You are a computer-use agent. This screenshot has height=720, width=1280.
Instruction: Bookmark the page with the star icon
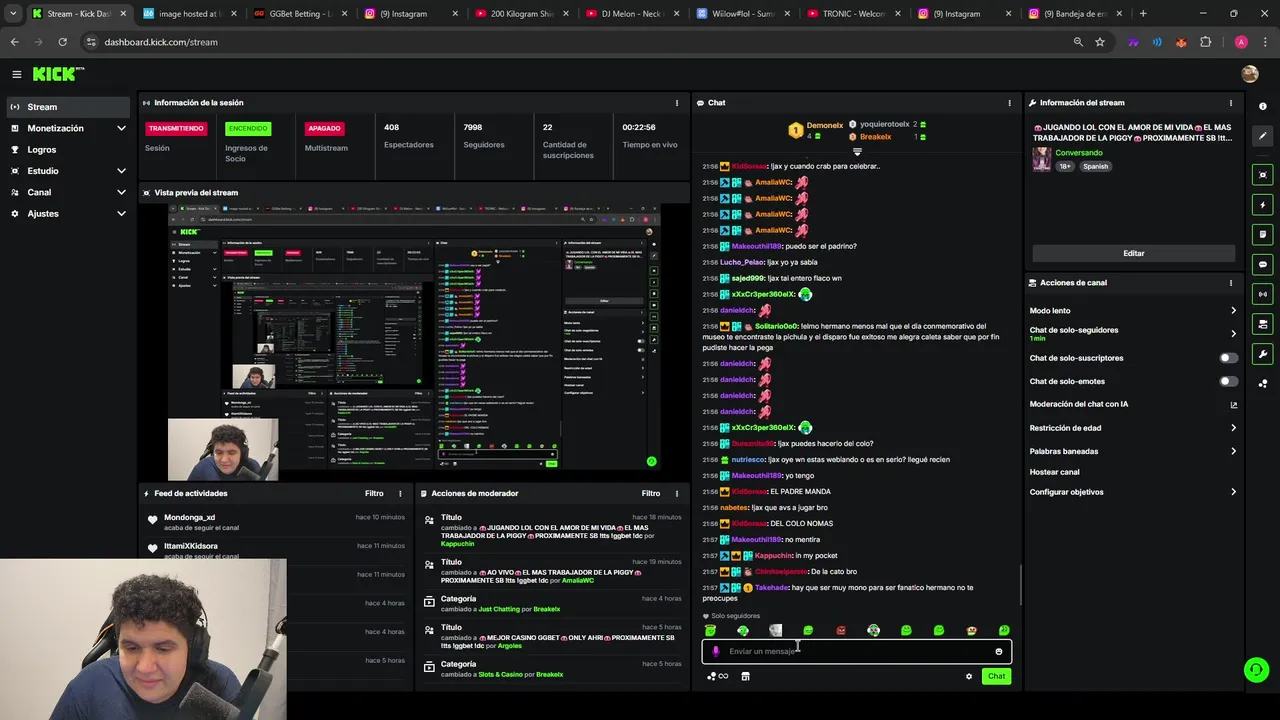(x=1100, y=42)
